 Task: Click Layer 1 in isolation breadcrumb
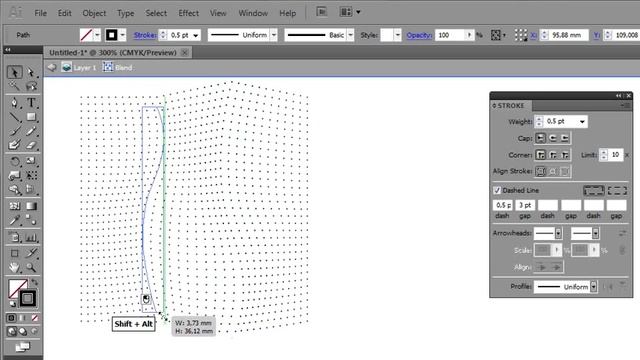[x=84, y=67]
